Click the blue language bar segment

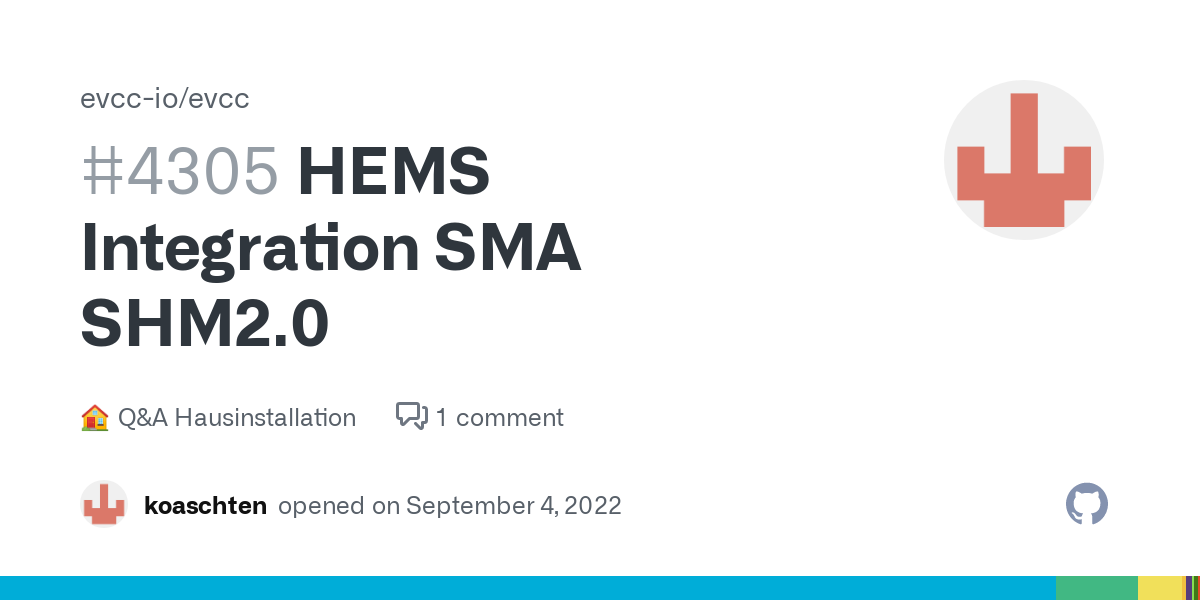[x=527, y=588]
